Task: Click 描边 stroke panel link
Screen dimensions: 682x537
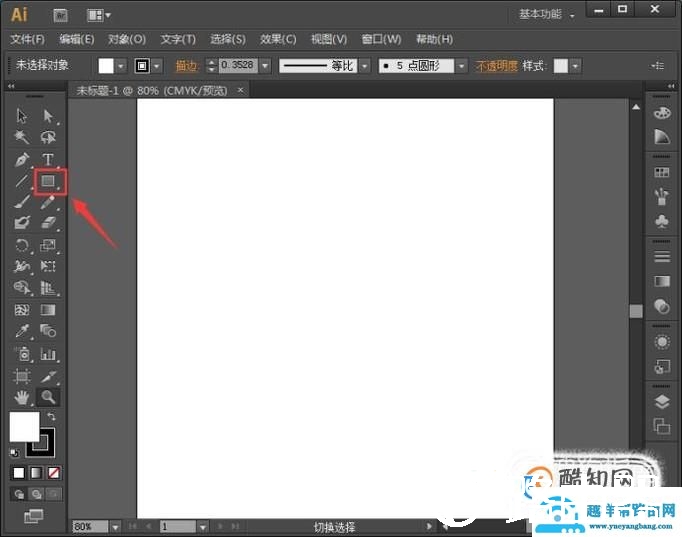Action: tap(187, 66)
